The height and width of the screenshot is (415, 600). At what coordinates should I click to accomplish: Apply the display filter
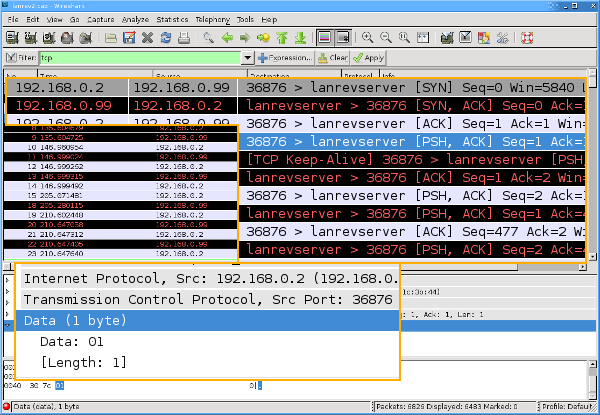pyautogui.click(x=368, y=58)
